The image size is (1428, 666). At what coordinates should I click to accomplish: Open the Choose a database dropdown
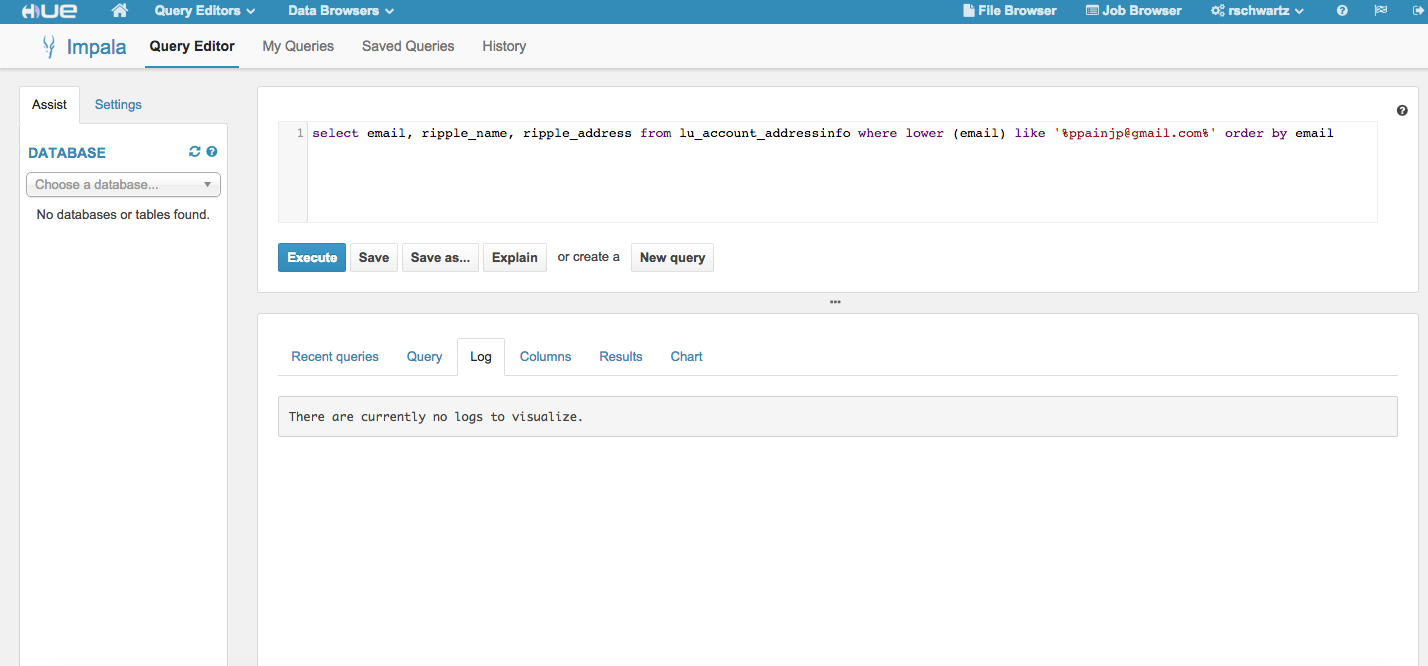click(123, 184)
